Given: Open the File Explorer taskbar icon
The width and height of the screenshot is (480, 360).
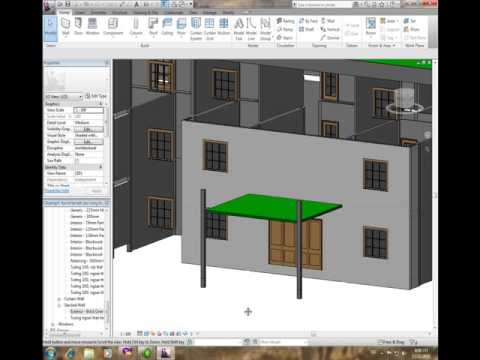Looking at the screenshot, I should pyautogui.click(x=89, y=353).
